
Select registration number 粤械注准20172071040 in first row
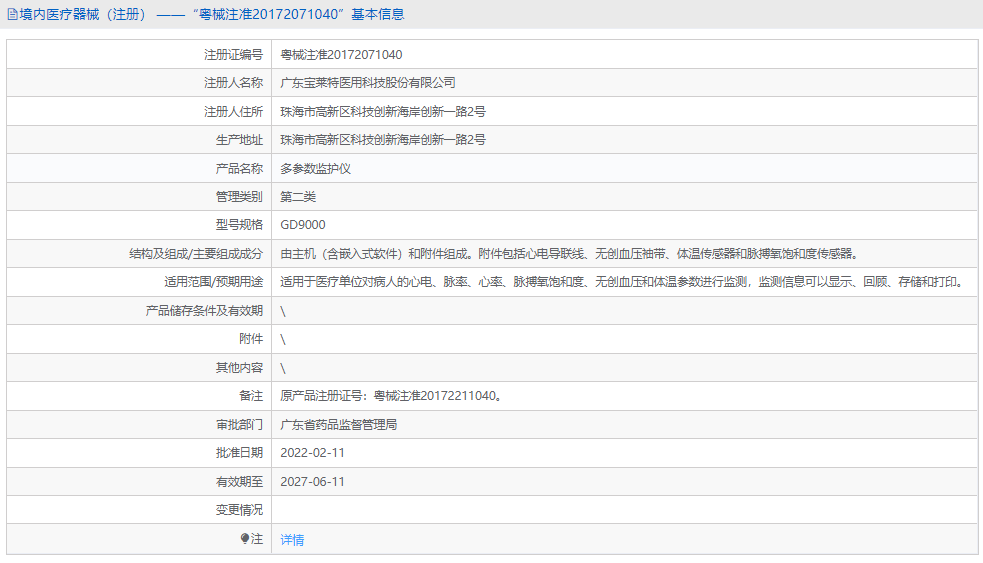click(x=341, y=55)
